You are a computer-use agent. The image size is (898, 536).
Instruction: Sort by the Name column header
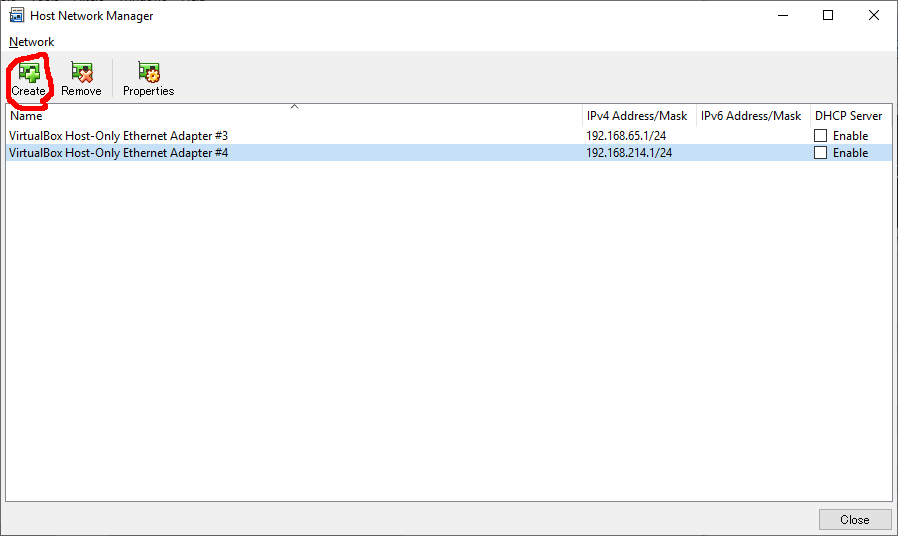pos(294,116)
